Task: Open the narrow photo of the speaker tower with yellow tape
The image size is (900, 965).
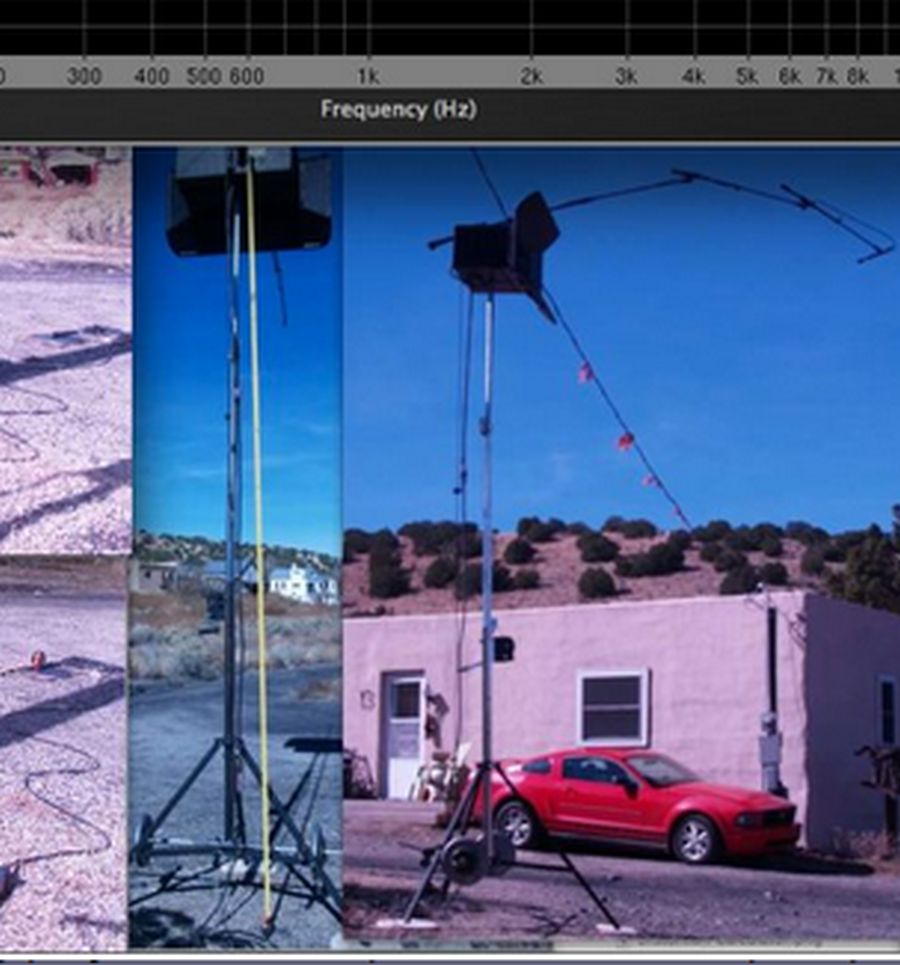Action: coord(236,547)
